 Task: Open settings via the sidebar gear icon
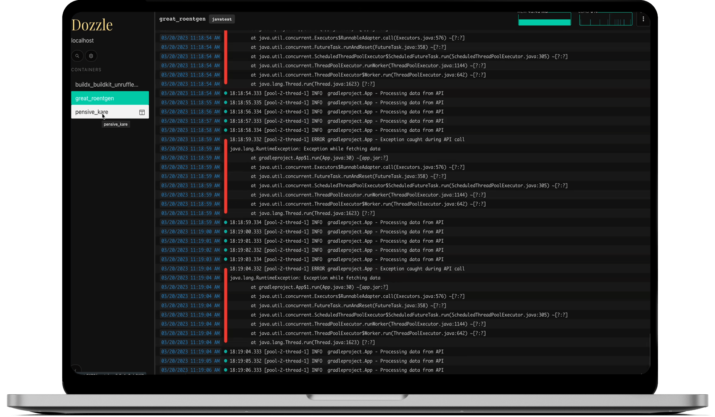89,57
